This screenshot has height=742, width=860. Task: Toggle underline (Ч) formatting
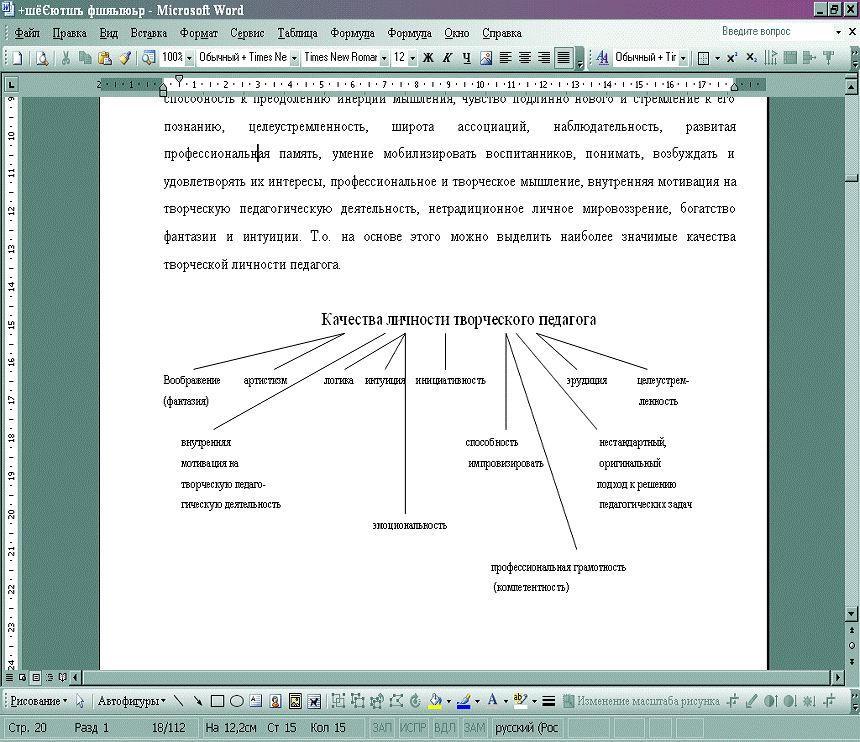click(466, 58)
